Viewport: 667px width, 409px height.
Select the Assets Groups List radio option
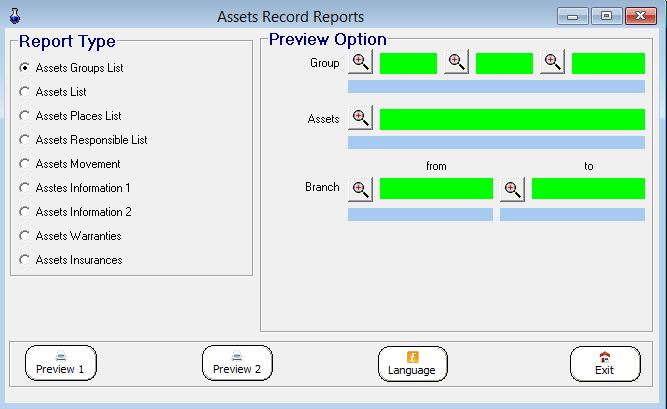[x=25, y=68]
